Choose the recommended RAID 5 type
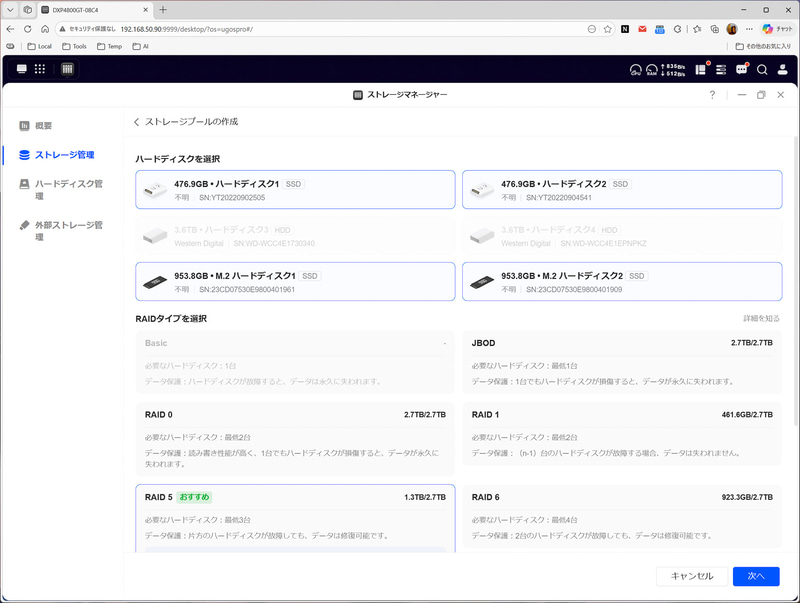This screenshot has height=603, width=800. [295, 518]
